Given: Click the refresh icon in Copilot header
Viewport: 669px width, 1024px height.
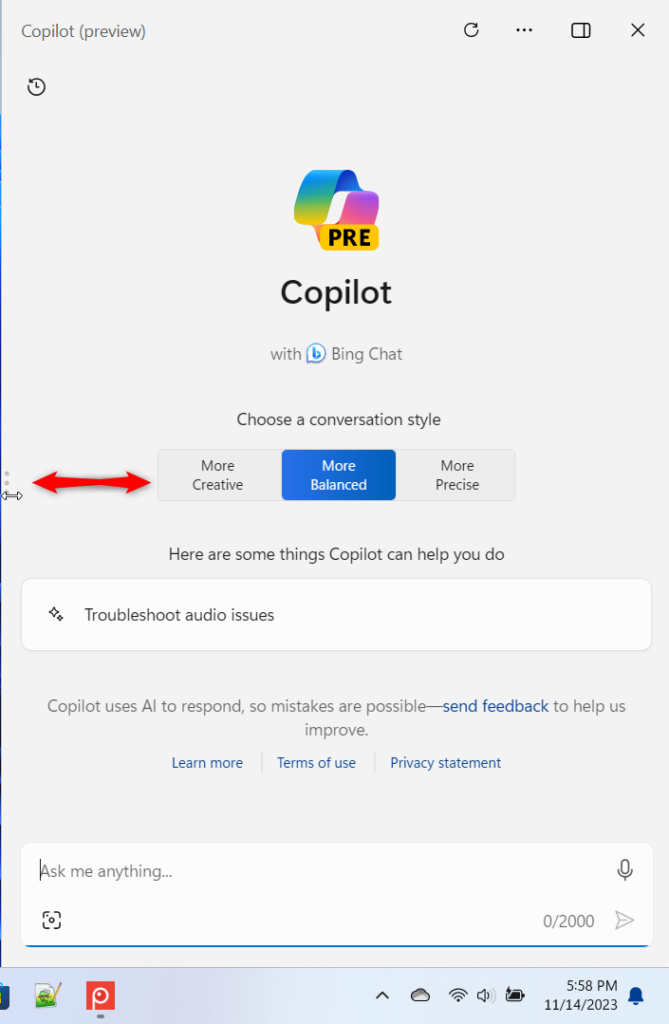Looking at the screenshot, I should tap(471, 30).
